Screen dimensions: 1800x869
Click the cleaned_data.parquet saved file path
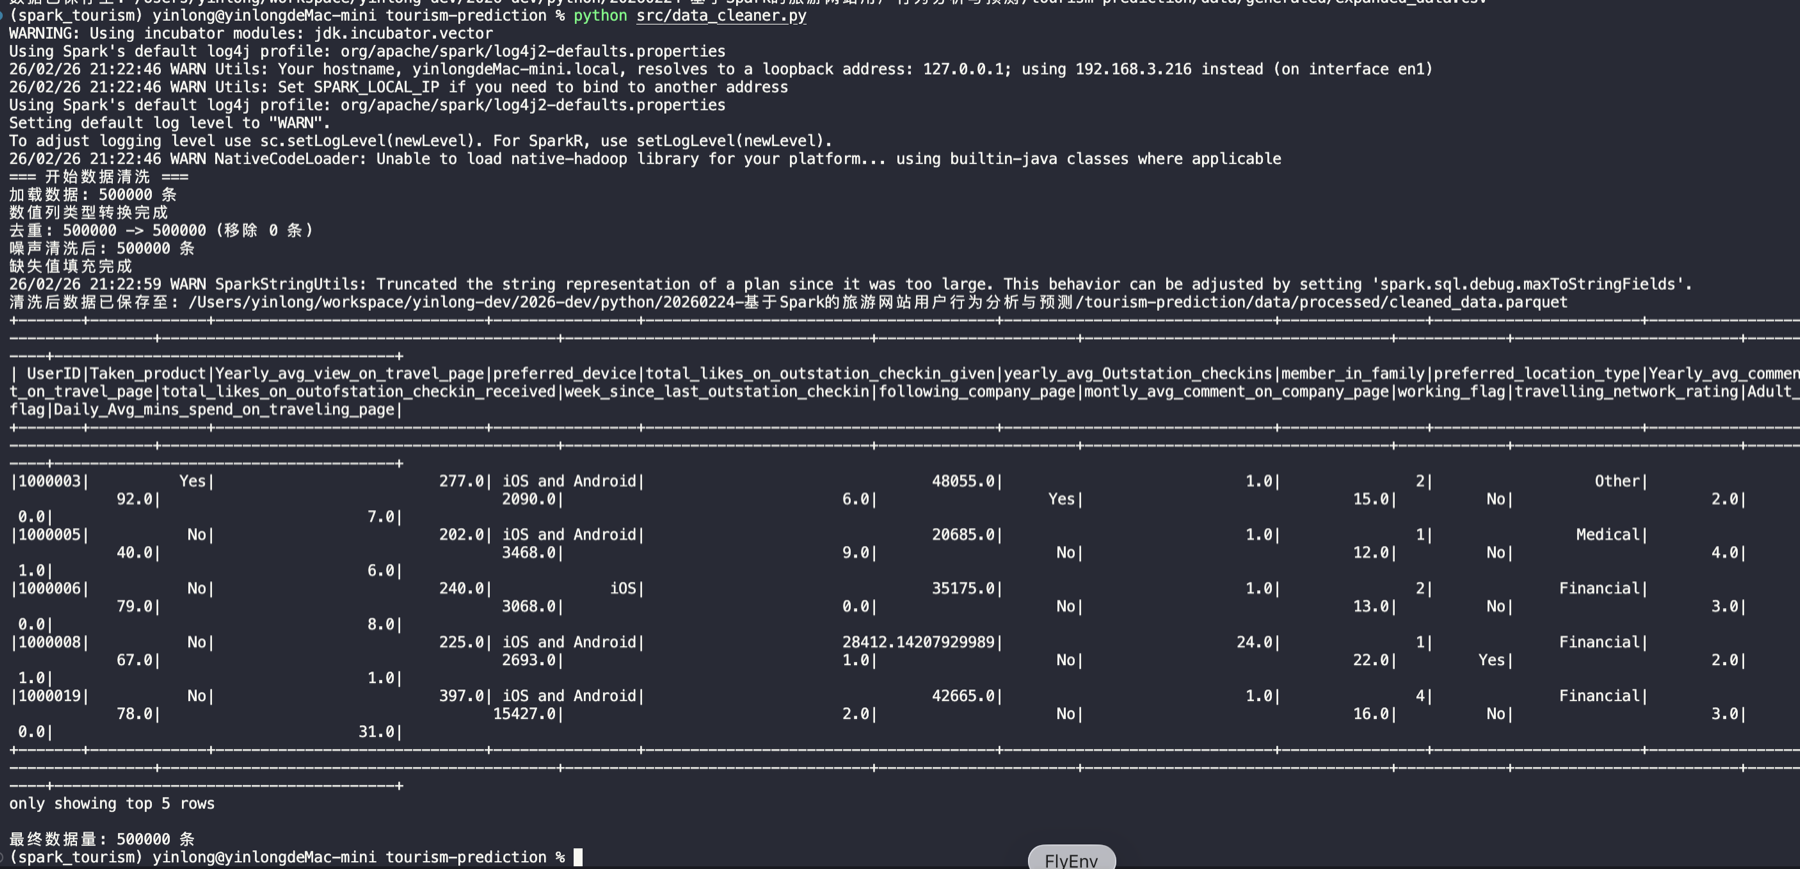tap(878, 302)
